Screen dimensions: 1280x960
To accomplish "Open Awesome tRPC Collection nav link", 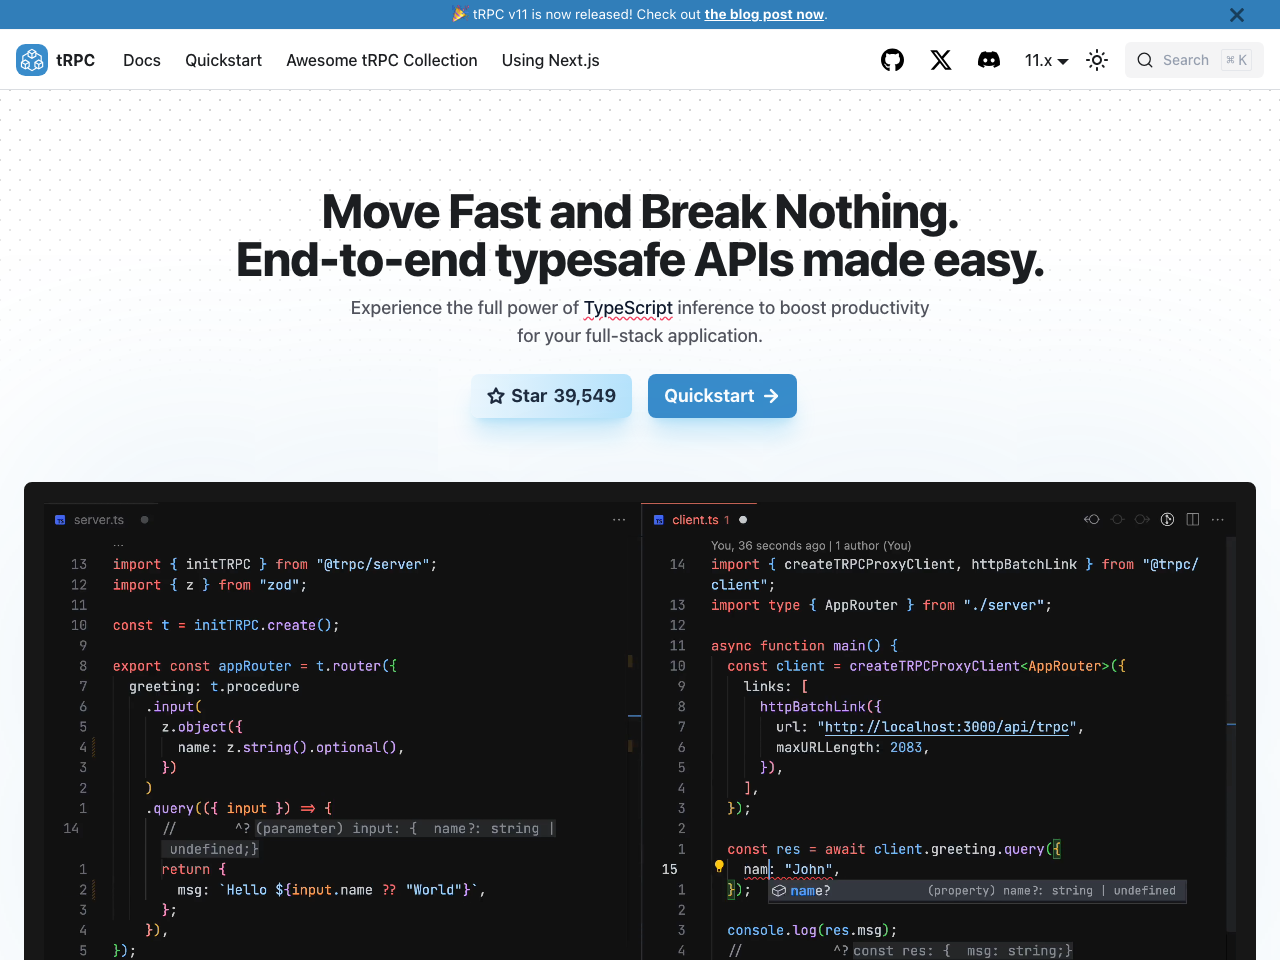I will pyautogui.click(x=382, y=60).
